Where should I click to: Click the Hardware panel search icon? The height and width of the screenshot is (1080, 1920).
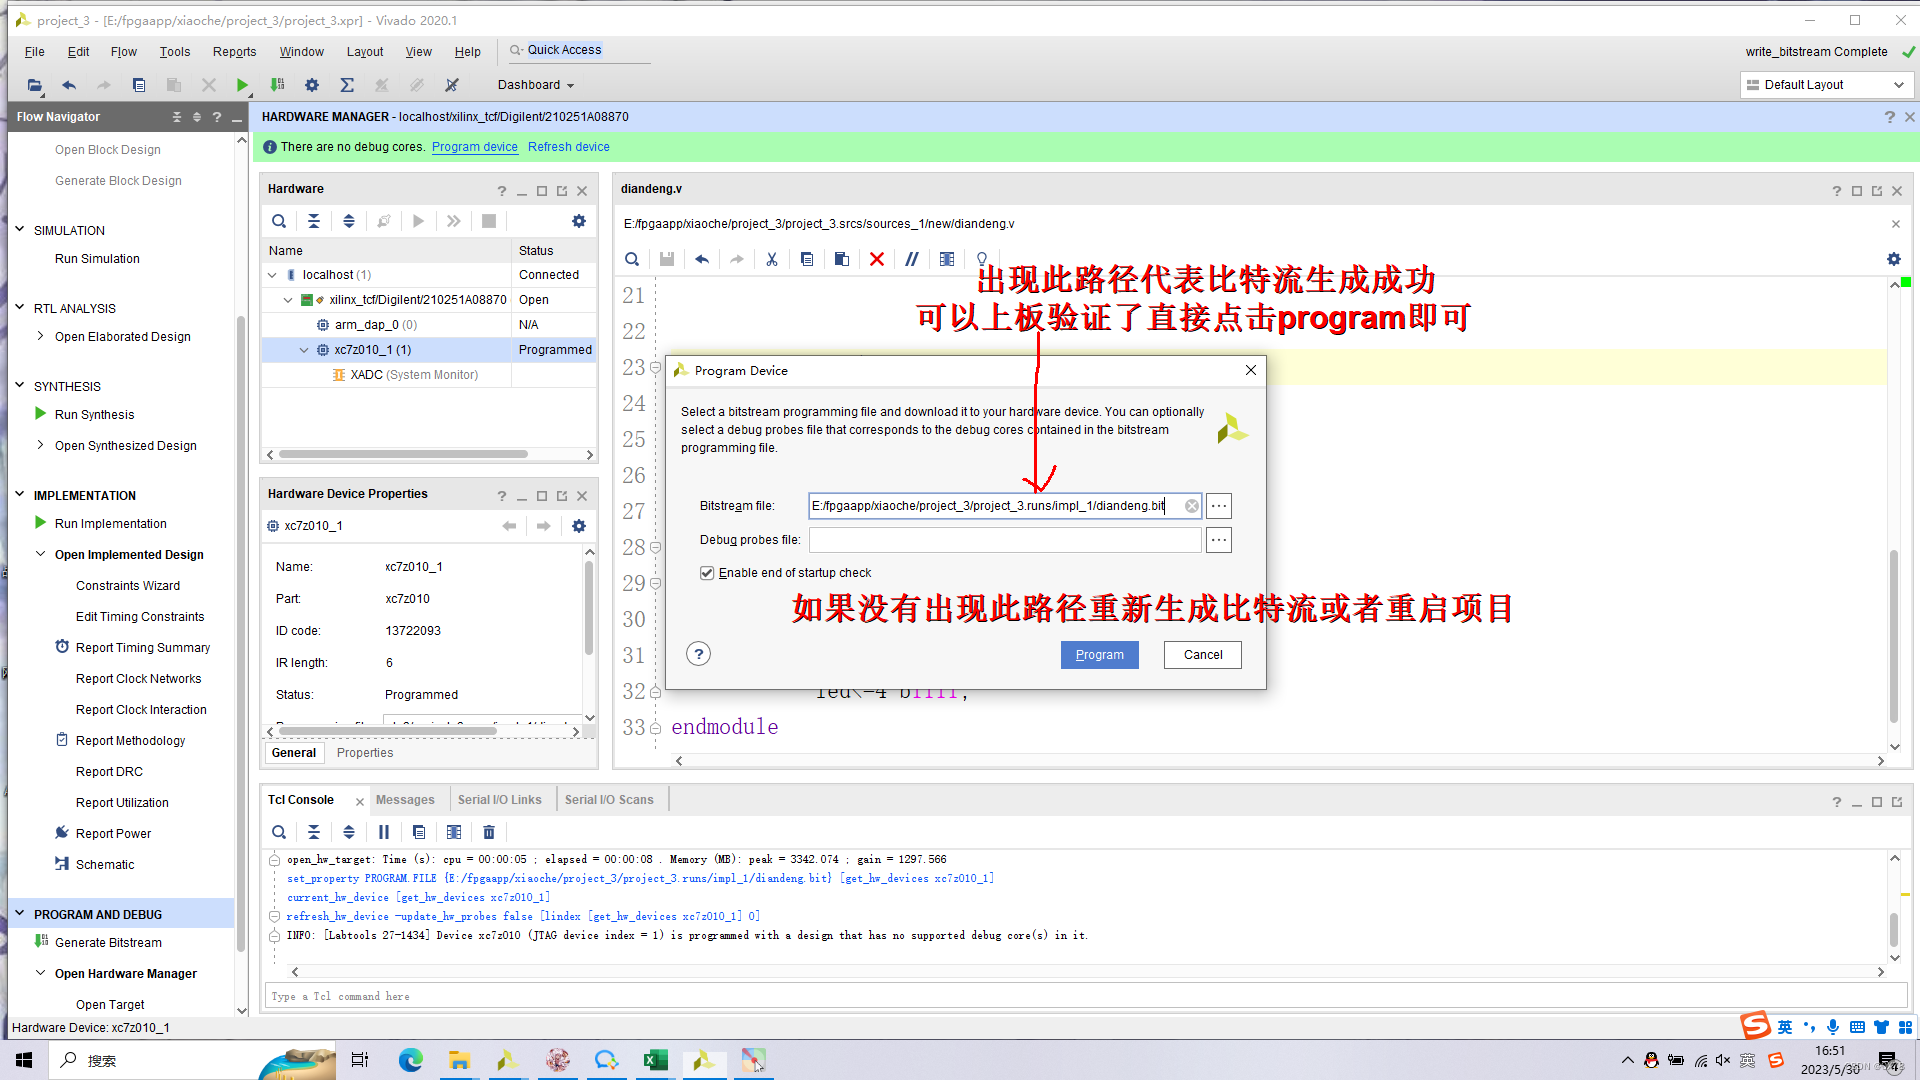pos(279,221)
